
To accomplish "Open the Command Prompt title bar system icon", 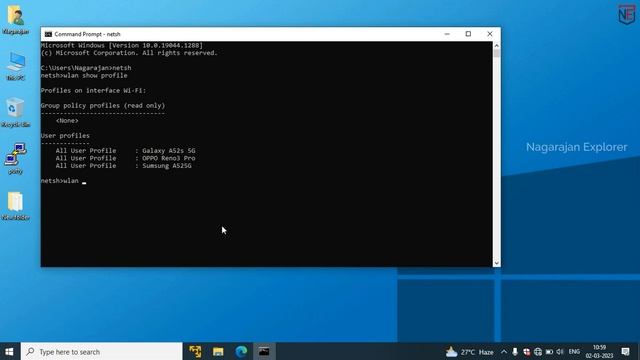I will pyautogui.click(x=48, y=34).
